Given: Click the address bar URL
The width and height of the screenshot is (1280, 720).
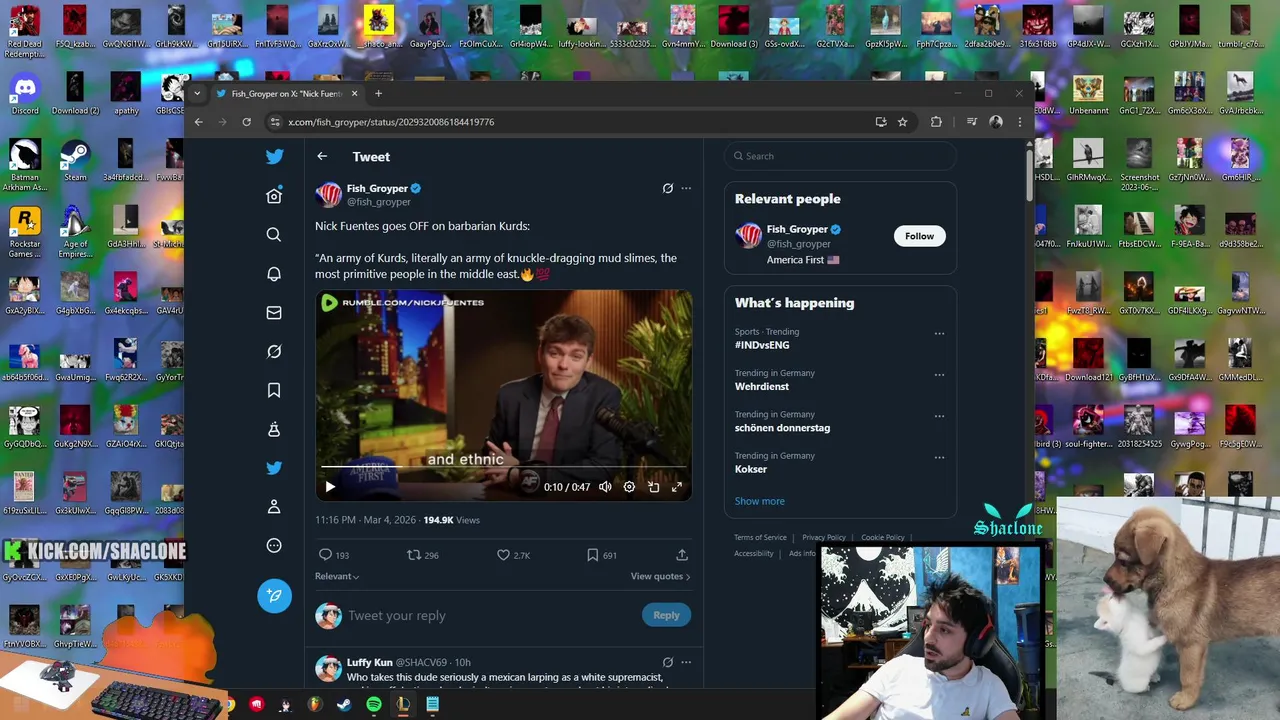Looking at the screenshot, I should (x=391, y=122).
